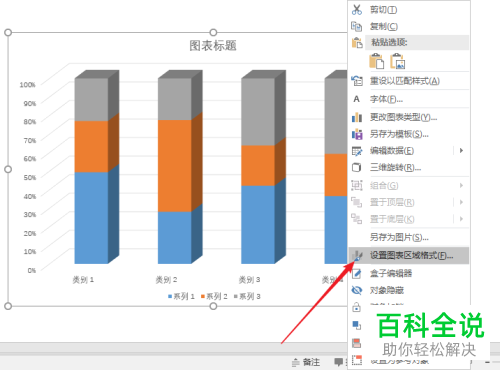This screenshot has height=370, width=500.
Task: Click the bottom-left chart selection handle
Action: (8, 306)
